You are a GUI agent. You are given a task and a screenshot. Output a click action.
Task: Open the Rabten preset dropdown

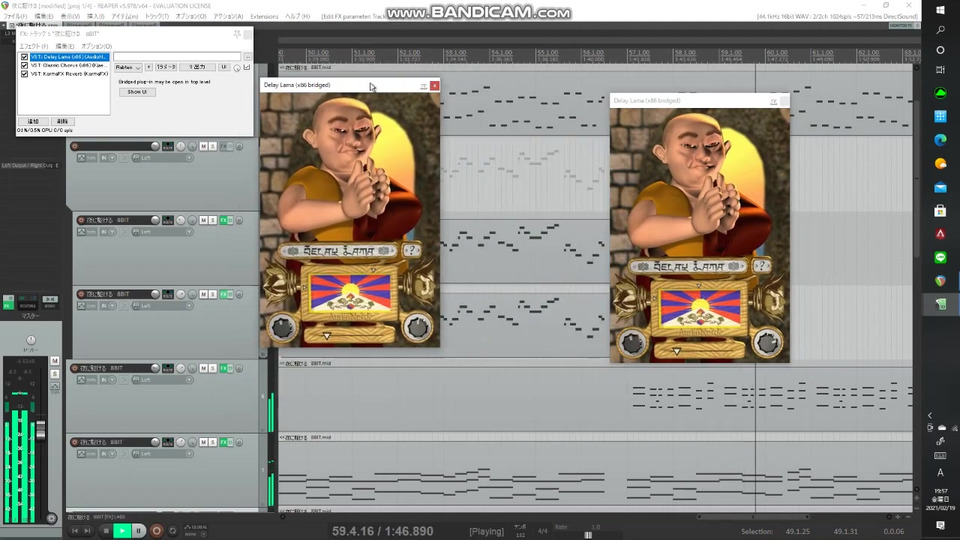[128, 67]
